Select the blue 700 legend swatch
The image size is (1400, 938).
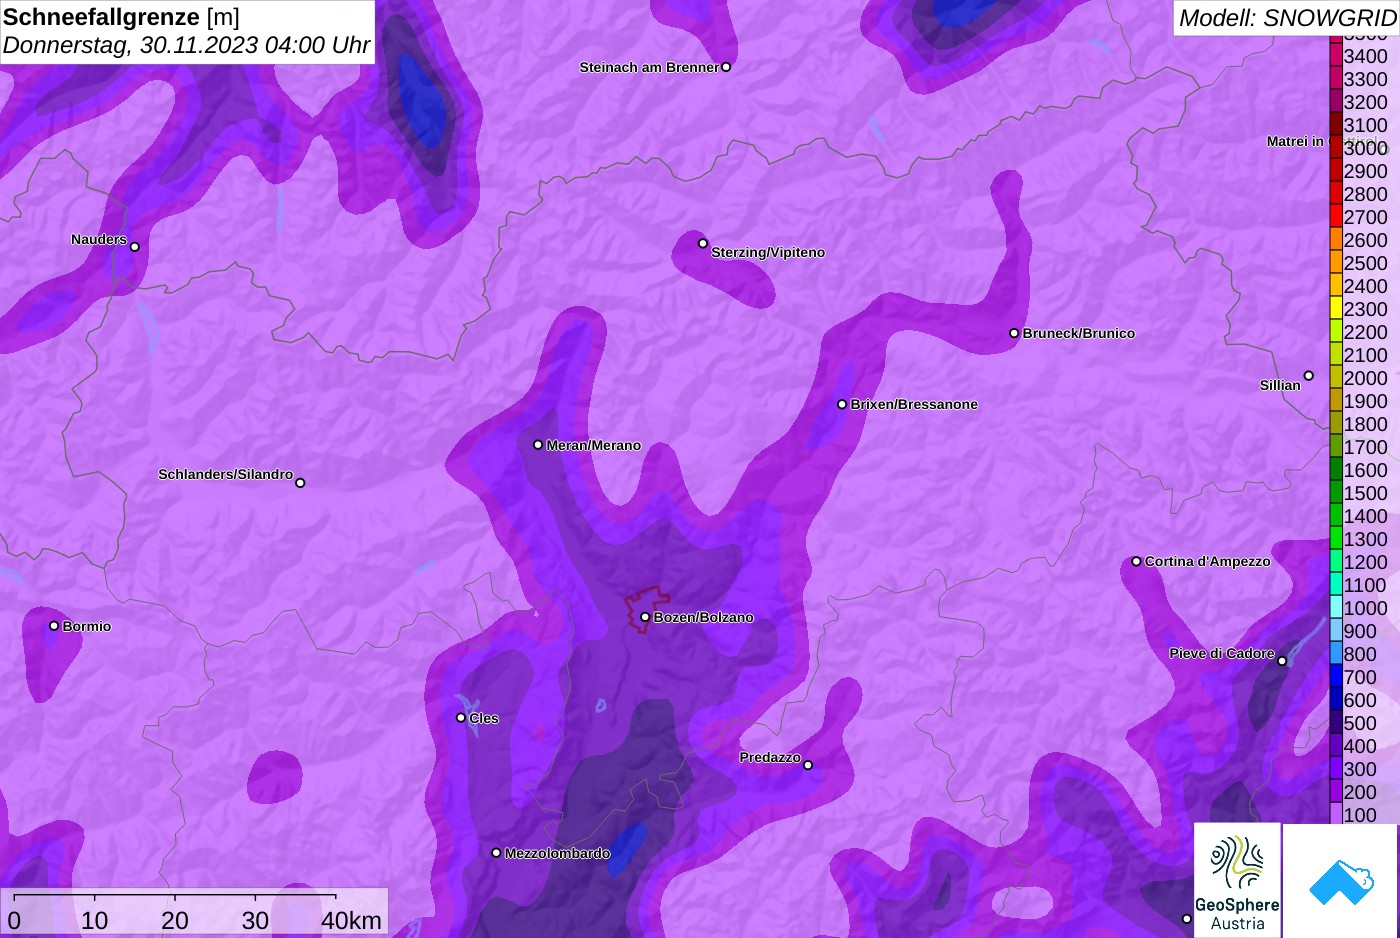click(x=1336, y=677)
